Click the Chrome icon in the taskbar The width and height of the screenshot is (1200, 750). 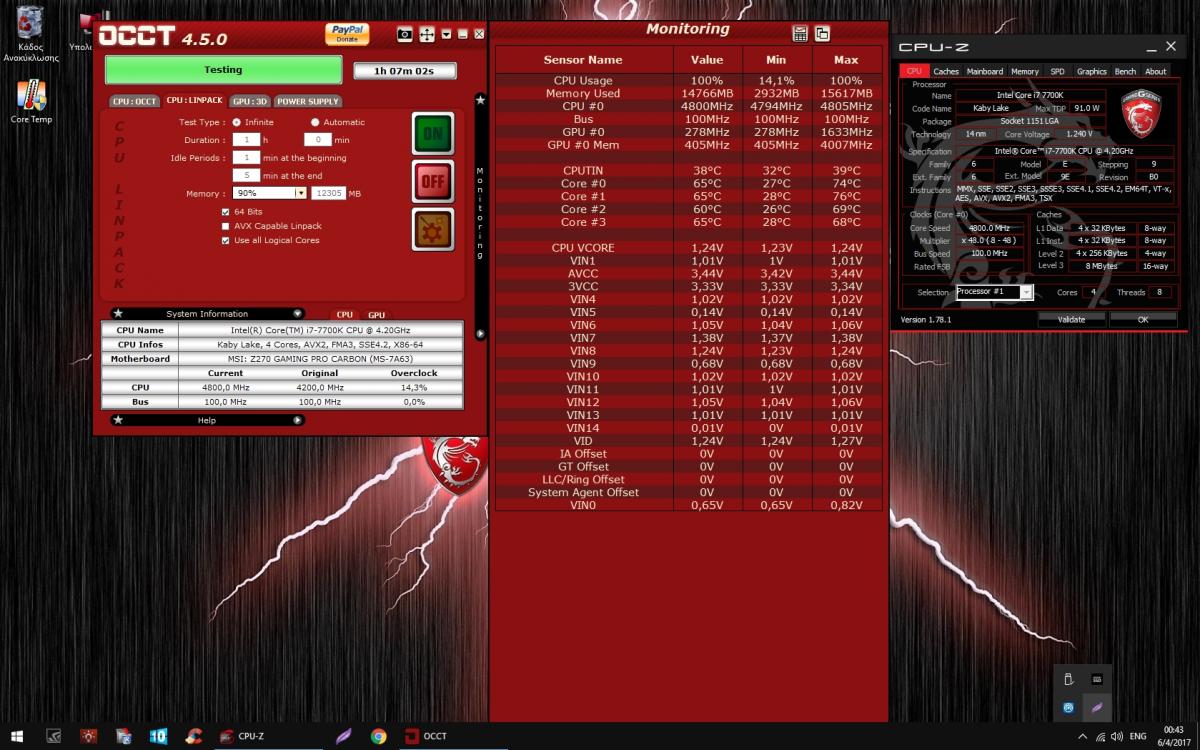coord(378,736)
